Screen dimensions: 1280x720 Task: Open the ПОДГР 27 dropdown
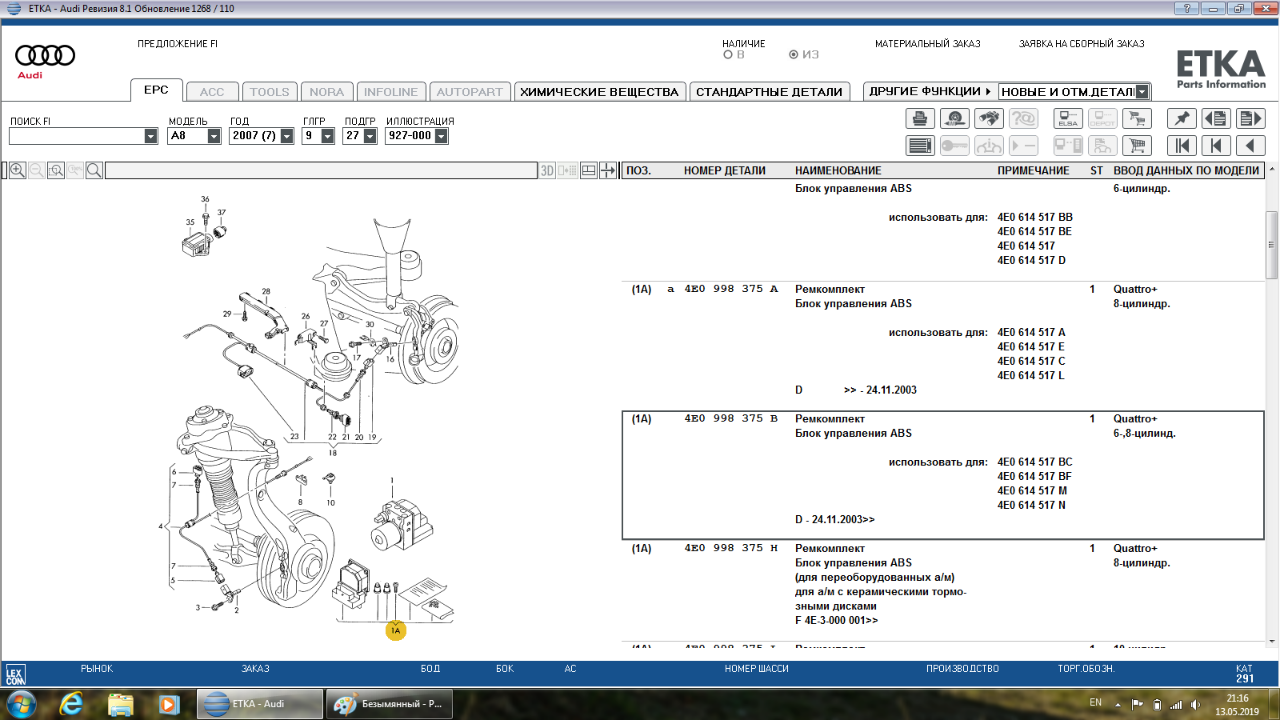click(369, 136)
